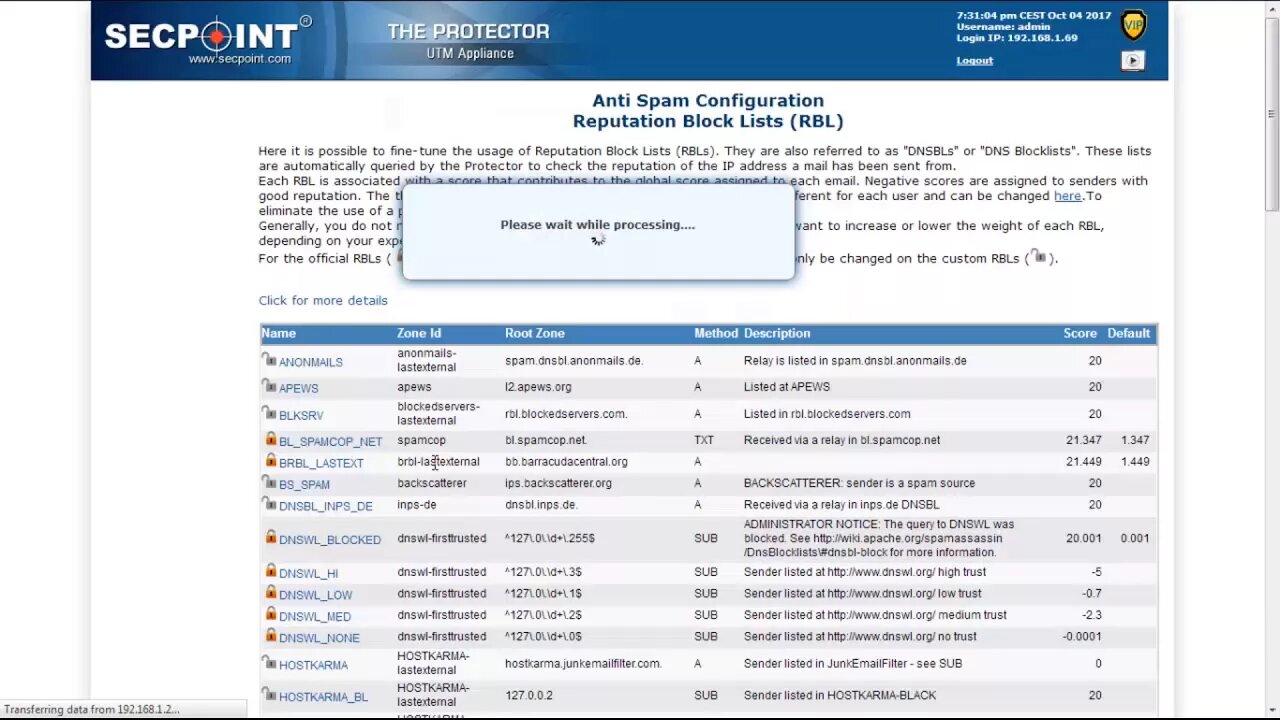The image size is (1280, 720).
Task: Click 'Anti Spam Configuration' page heading
Action: pos(708,100)
